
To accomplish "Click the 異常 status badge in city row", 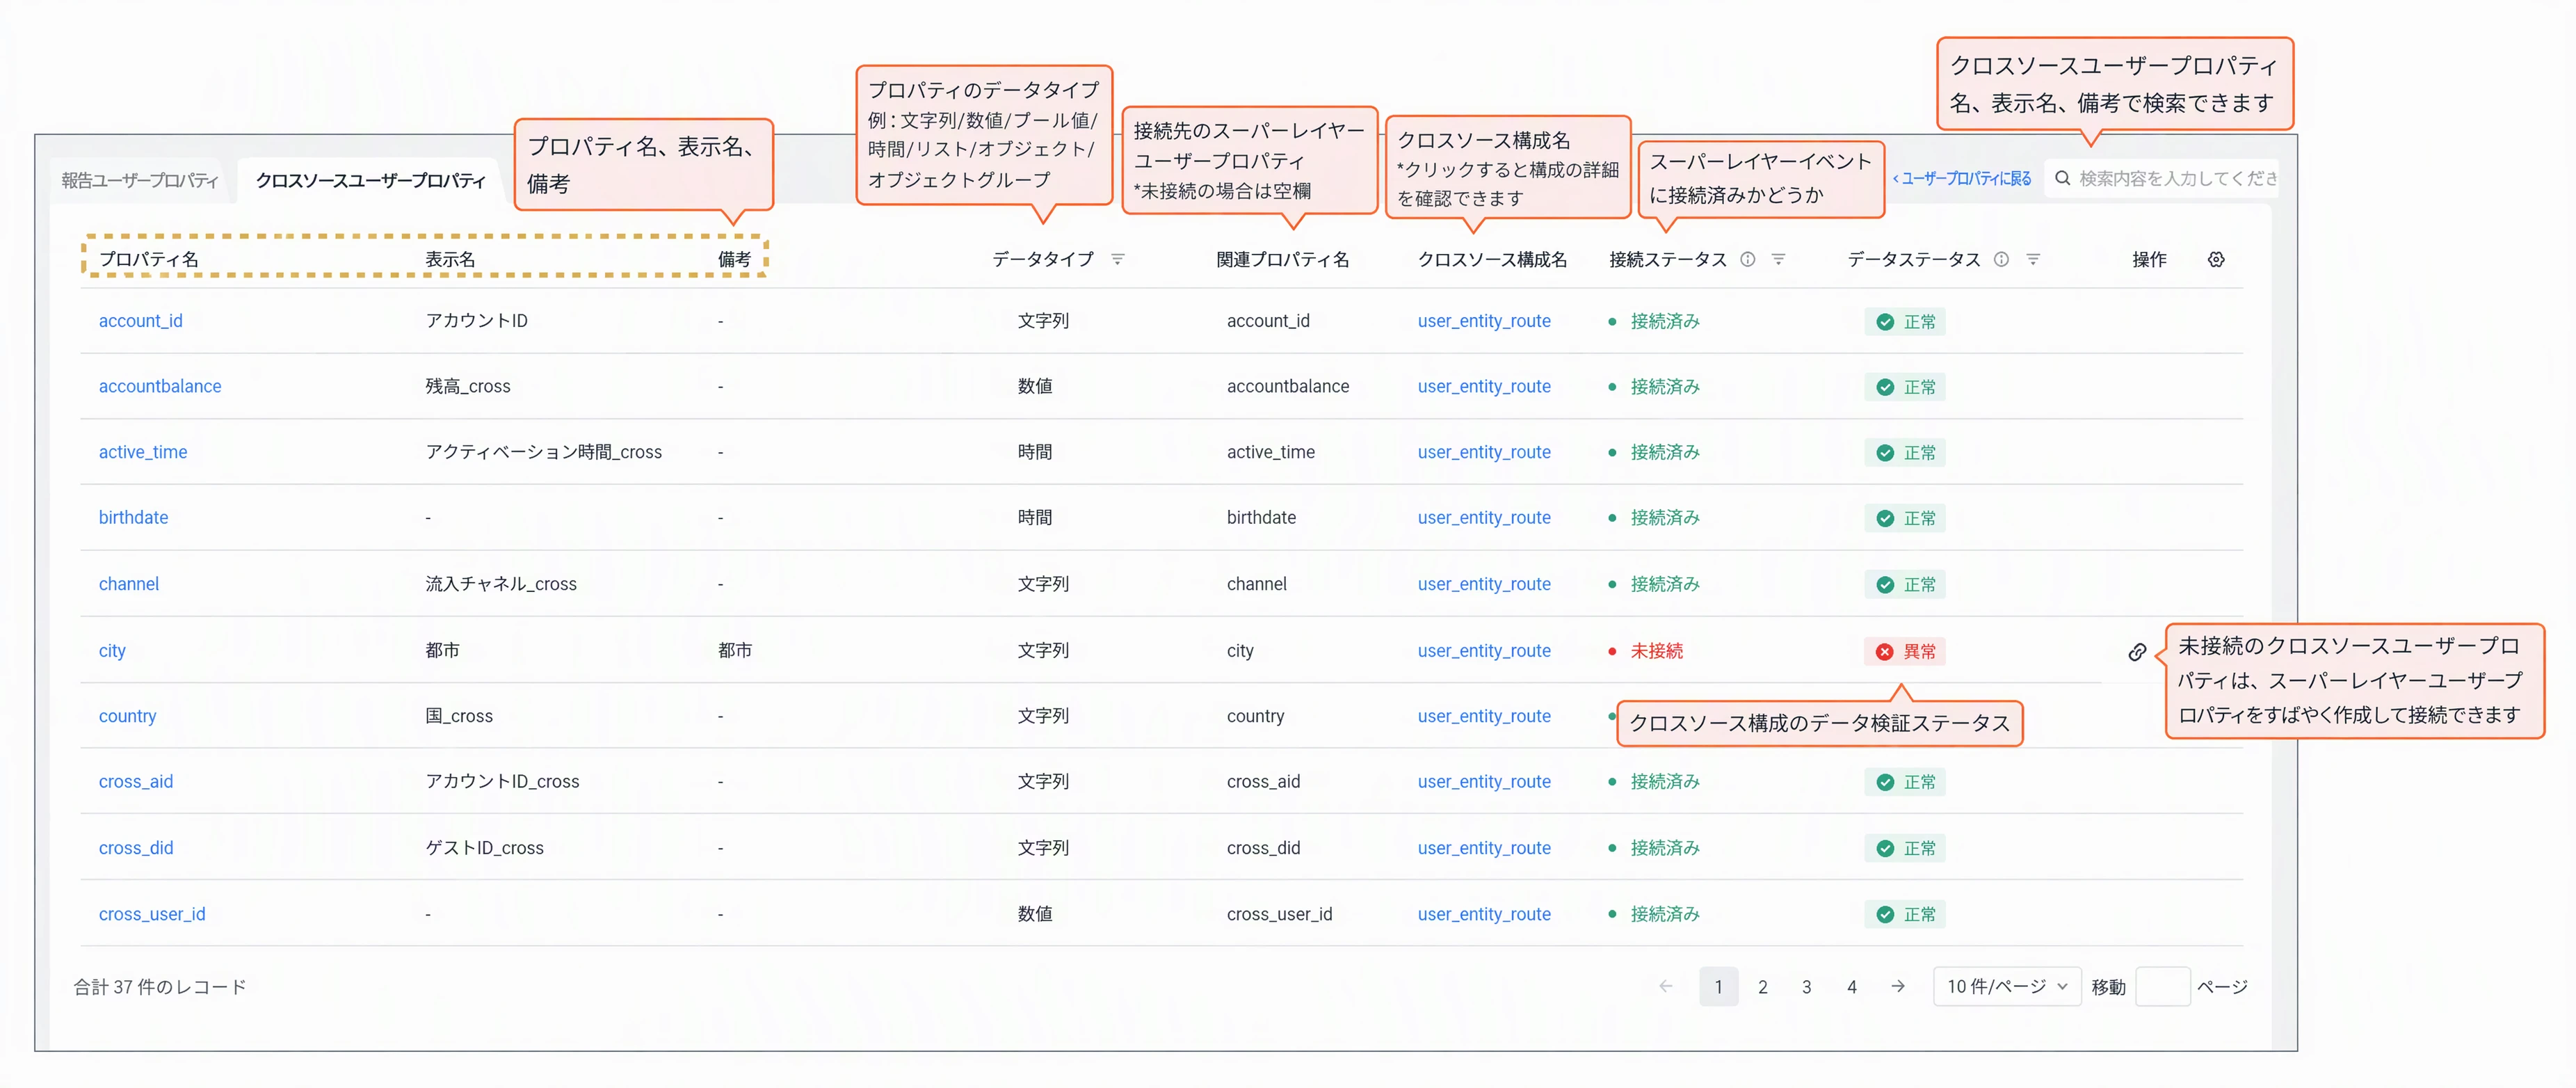I will point(1905,652).
